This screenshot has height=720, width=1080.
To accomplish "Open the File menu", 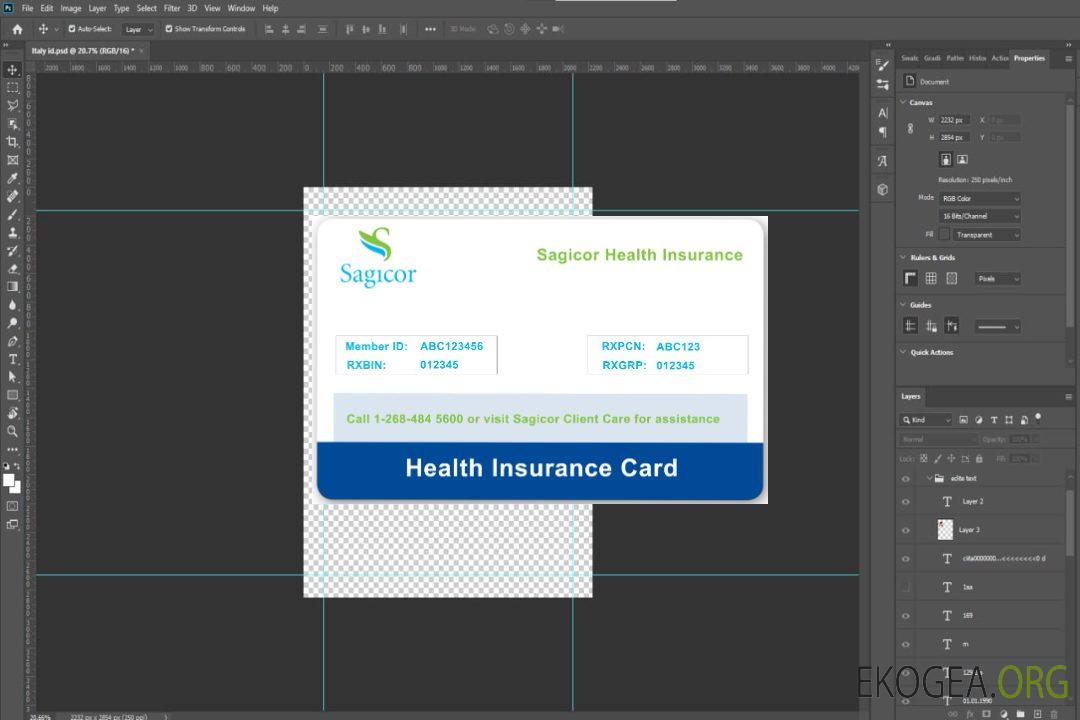I will coord(28,8).
